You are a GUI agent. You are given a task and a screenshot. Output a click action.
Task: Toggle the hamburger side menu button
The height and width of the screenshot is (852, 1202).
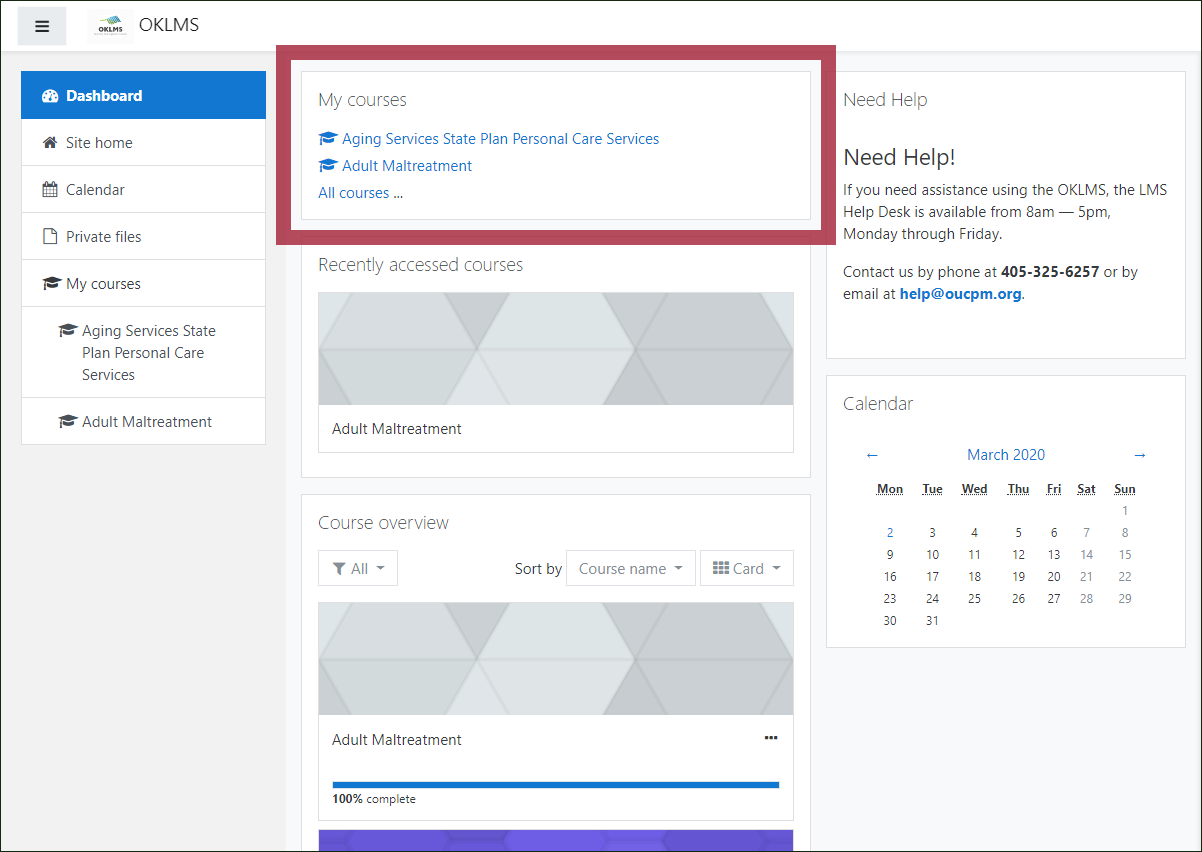[x=42, y=26]
